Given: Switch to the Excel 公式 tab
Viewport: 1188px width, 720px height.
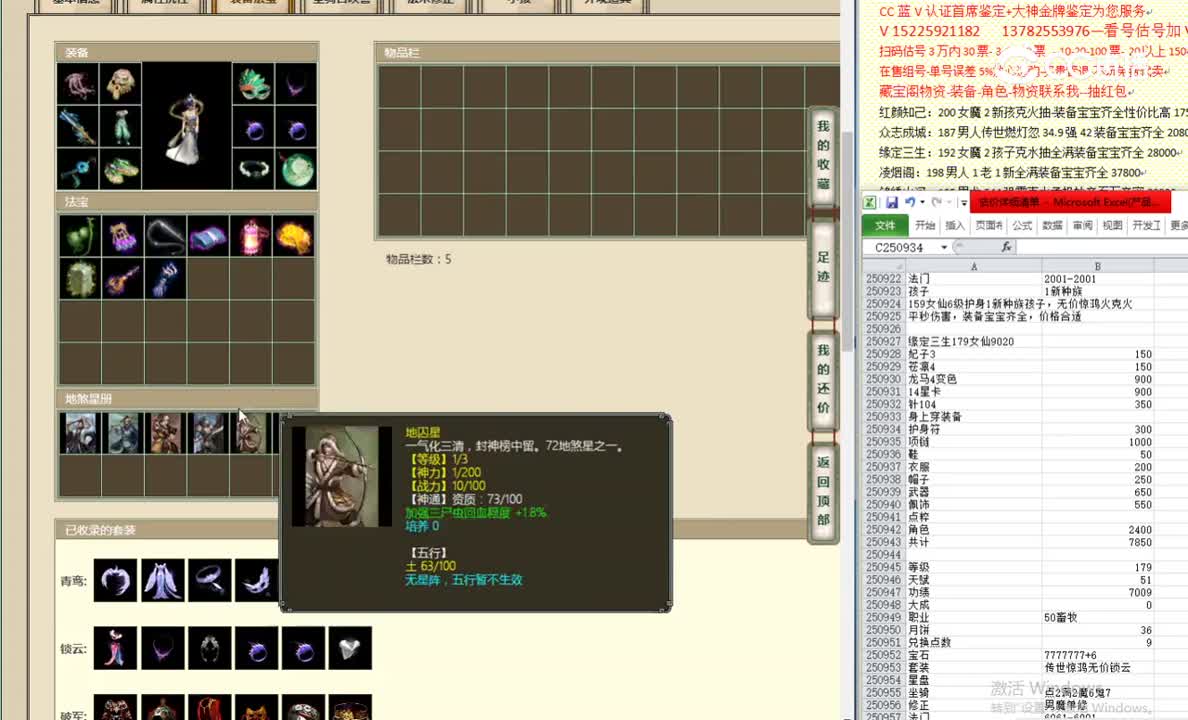Looking at the screenshot, I should click(x=1022, y=225).
